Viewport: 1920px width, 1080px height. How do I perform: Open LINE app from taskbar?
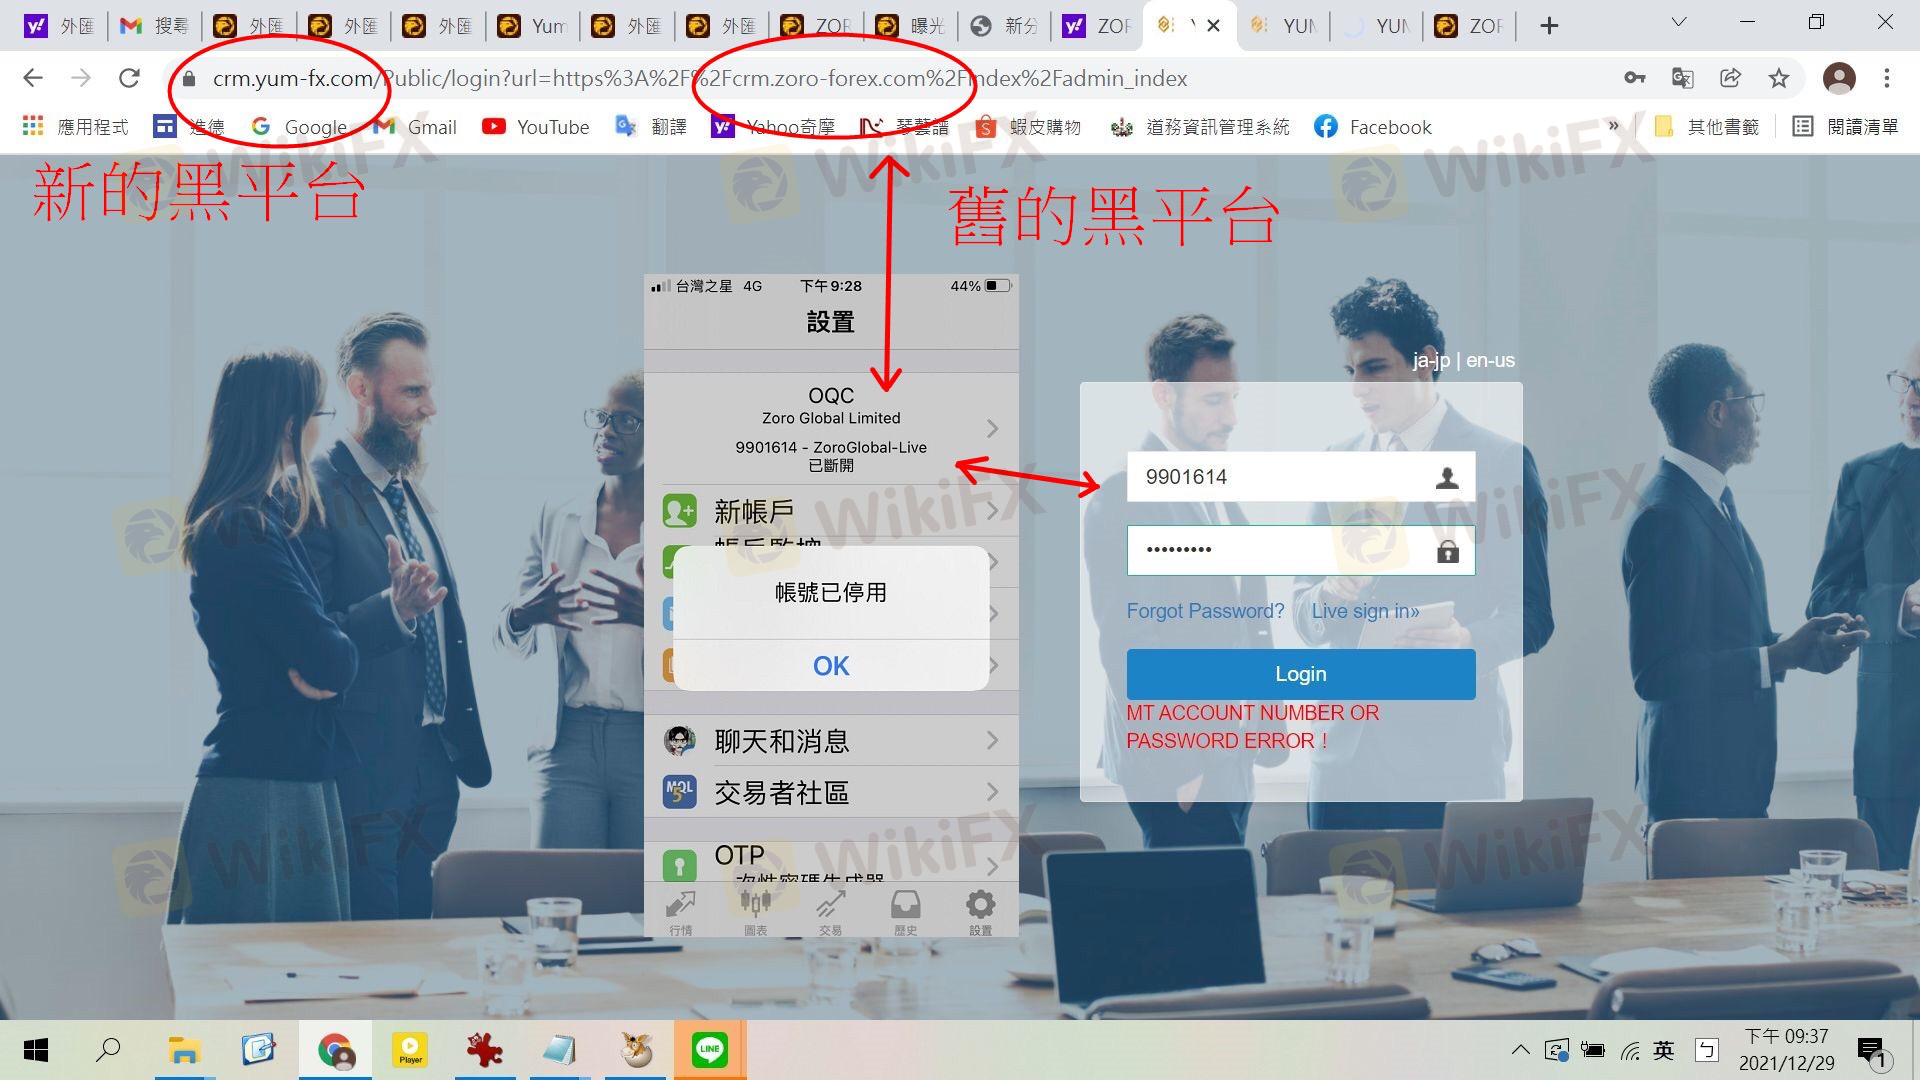pyautogui.click(x=710, y=1050)
